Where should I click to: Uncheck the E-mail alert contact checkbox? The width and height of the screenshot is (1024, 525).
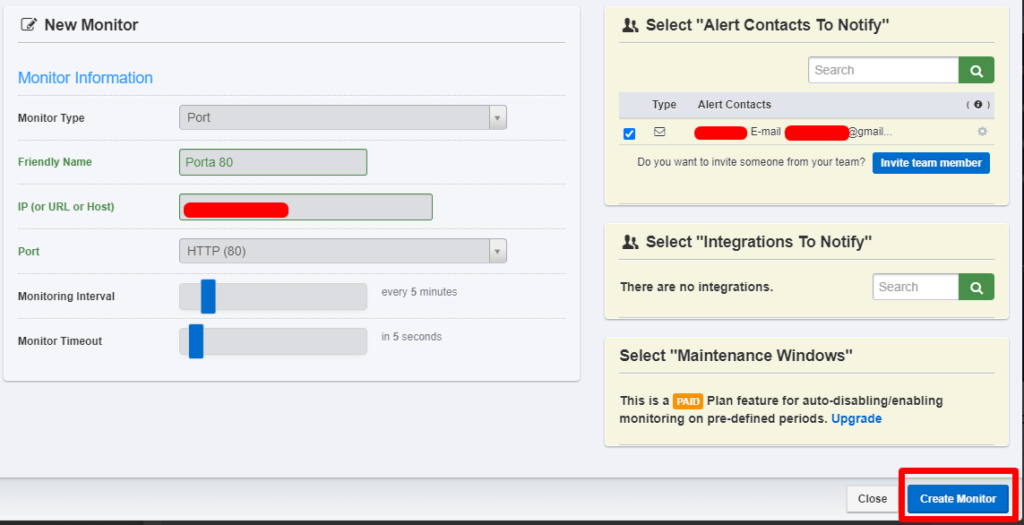[x=629, y=133]
